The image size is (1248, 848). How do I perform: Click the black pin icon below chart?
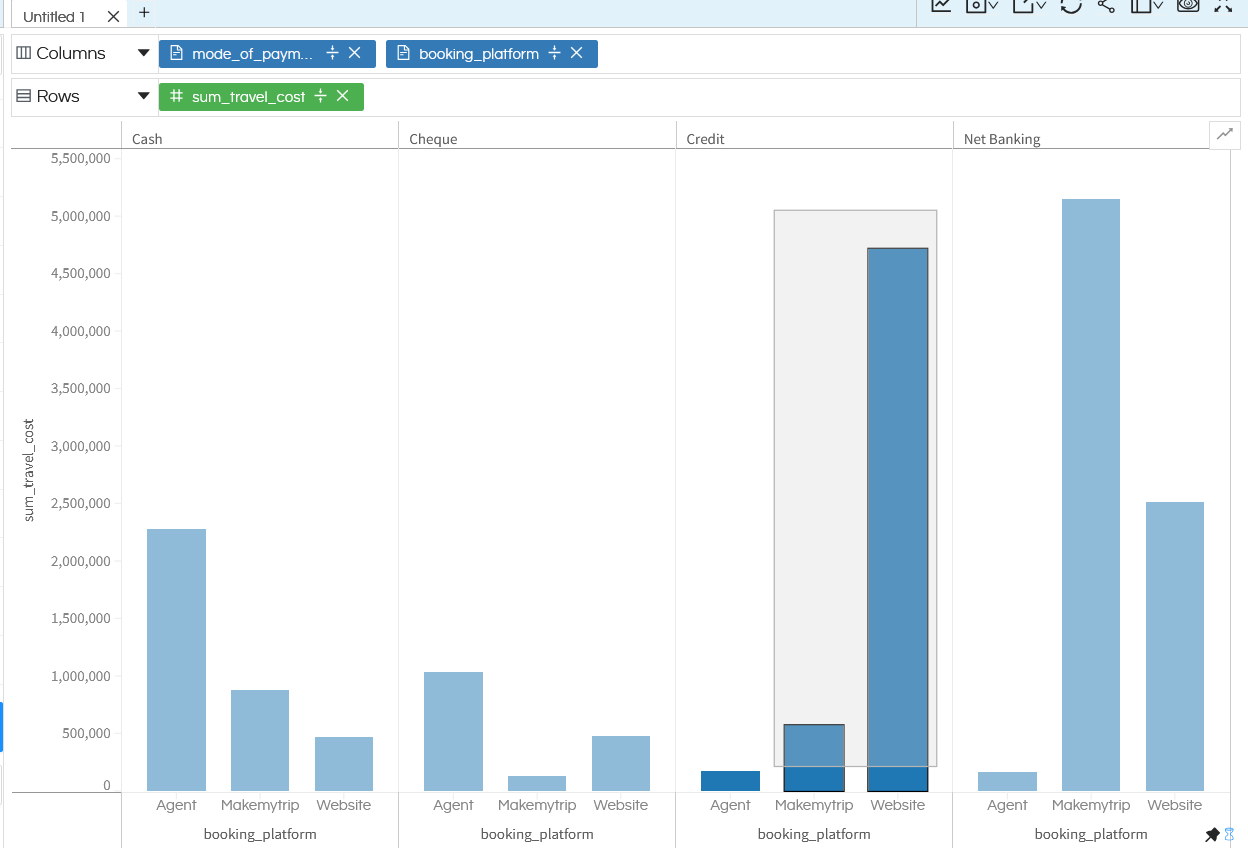[1212, 834]
